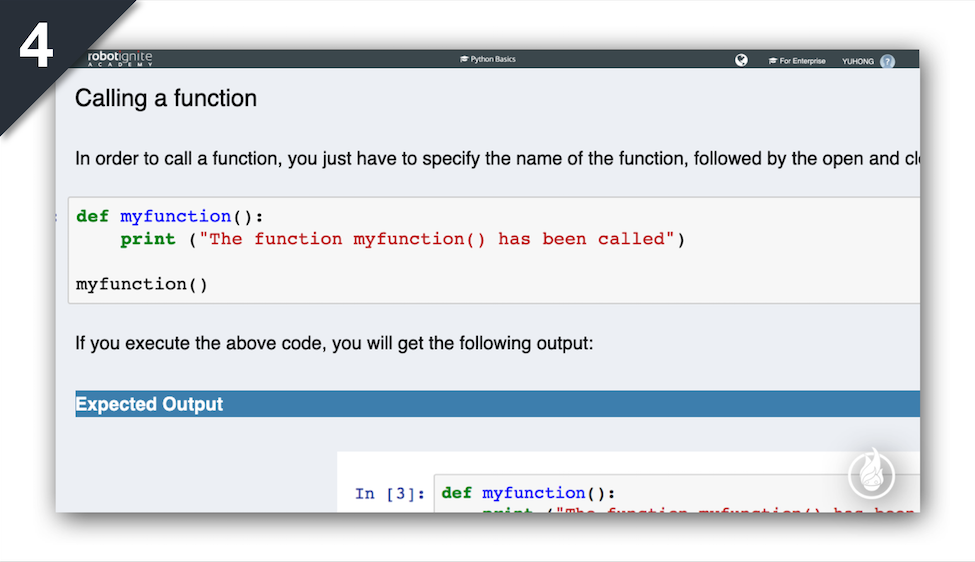Open the YUHONG user menu

[x=857, y=61]
